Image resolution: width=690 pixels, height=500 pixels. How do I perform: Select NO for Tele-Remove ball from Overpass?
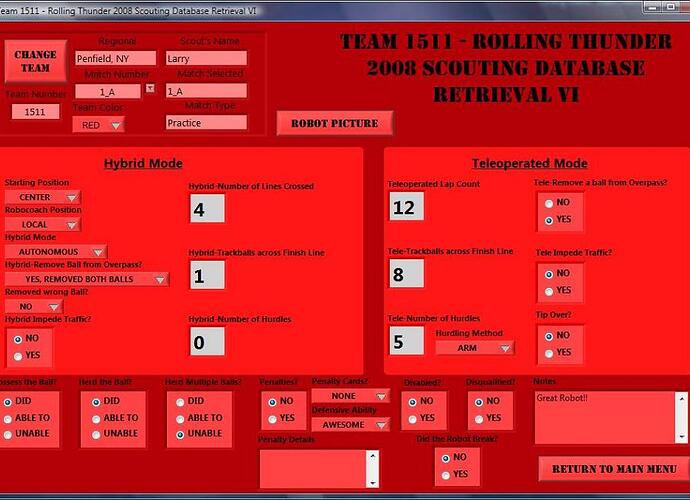549,203
